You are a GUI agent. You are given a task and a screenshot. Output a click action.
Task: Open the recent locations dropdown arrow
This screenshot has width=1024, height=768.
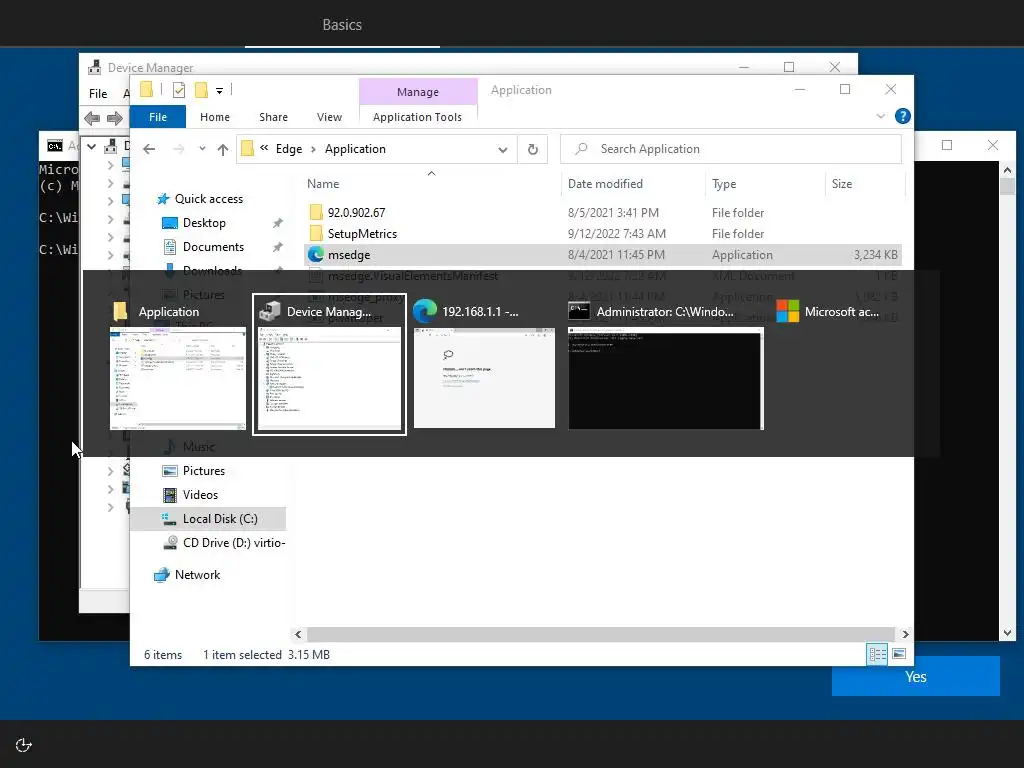click(202, 149)
